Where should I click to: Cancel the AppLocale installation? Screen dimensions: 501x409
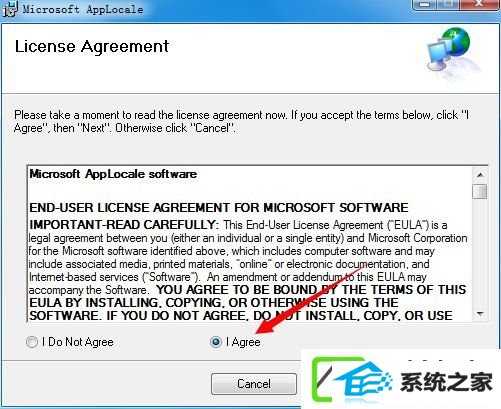(254, 384)
